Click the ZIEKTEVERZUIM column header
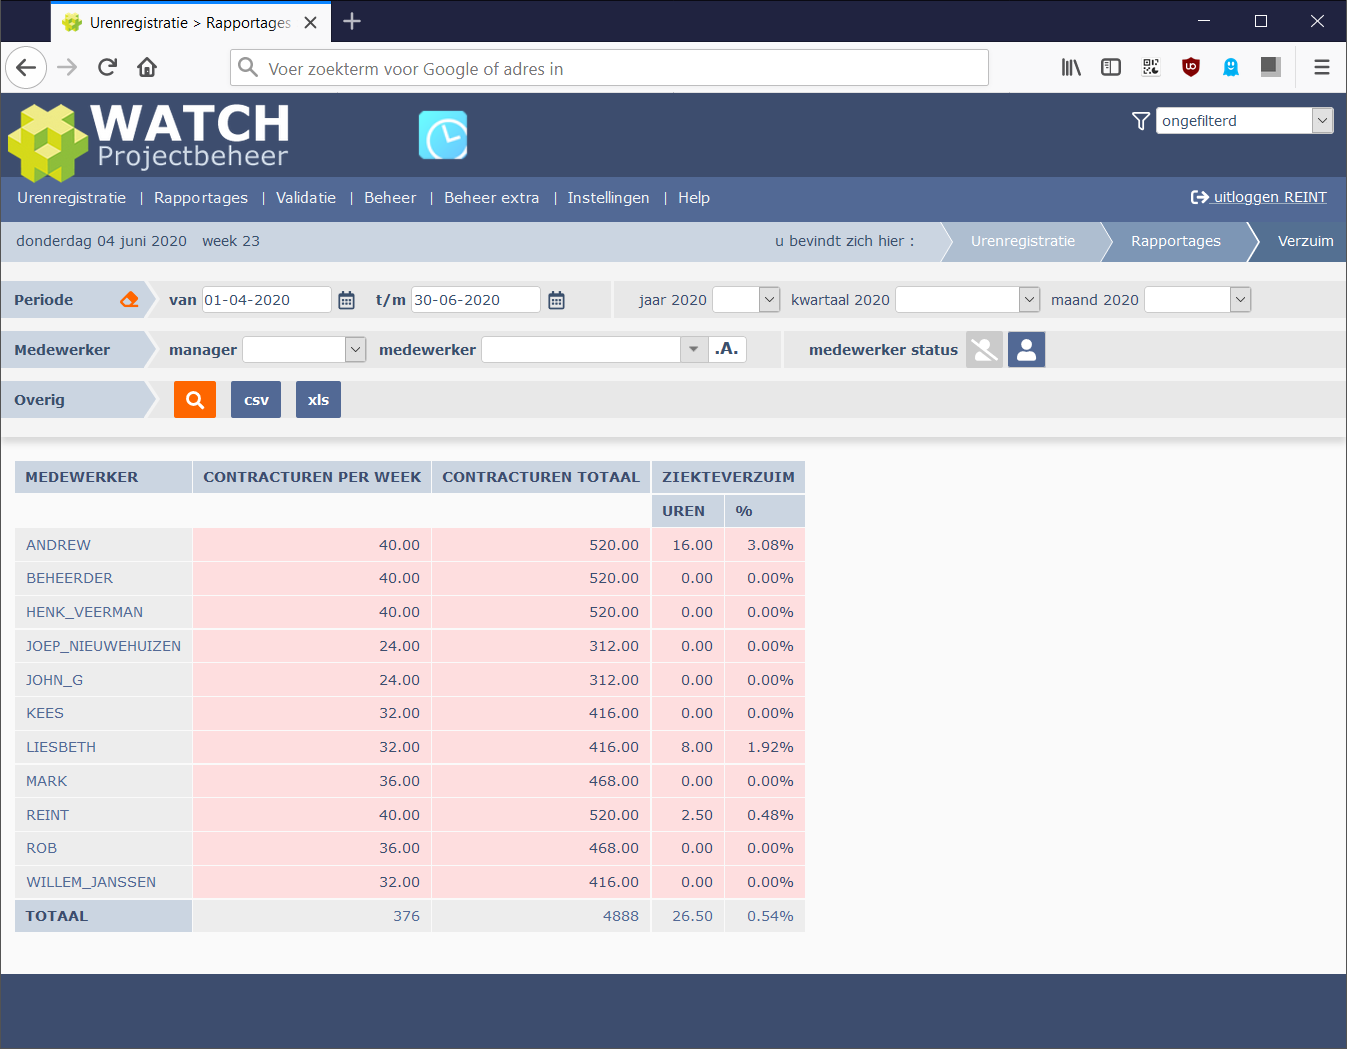The height and width of the screenshot is (1049, 1347). (728, 477)
